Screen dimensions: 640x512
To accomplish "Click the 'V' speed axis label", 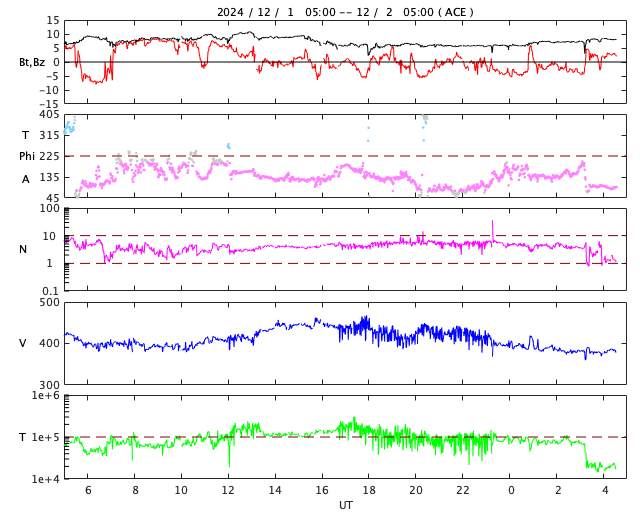I will [23, 343].
